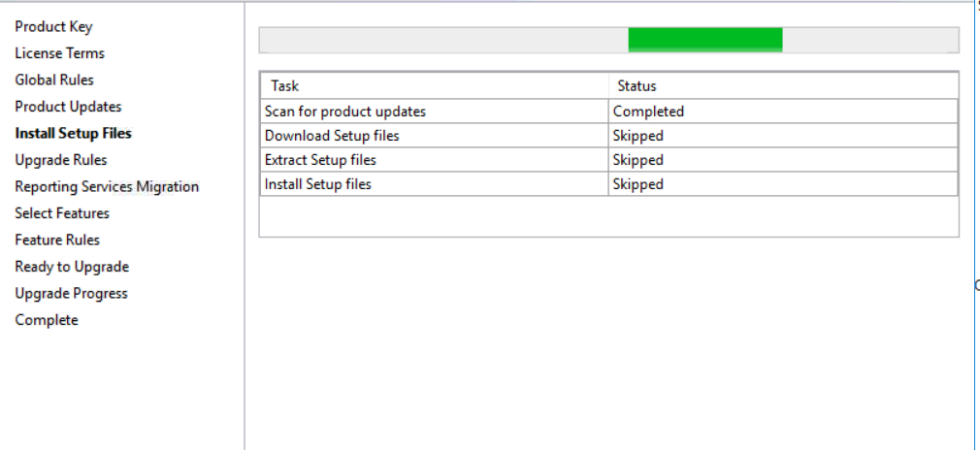Open the Upgrade Rules step
Screen dimensions: 980x450
(x=61, y=160)
